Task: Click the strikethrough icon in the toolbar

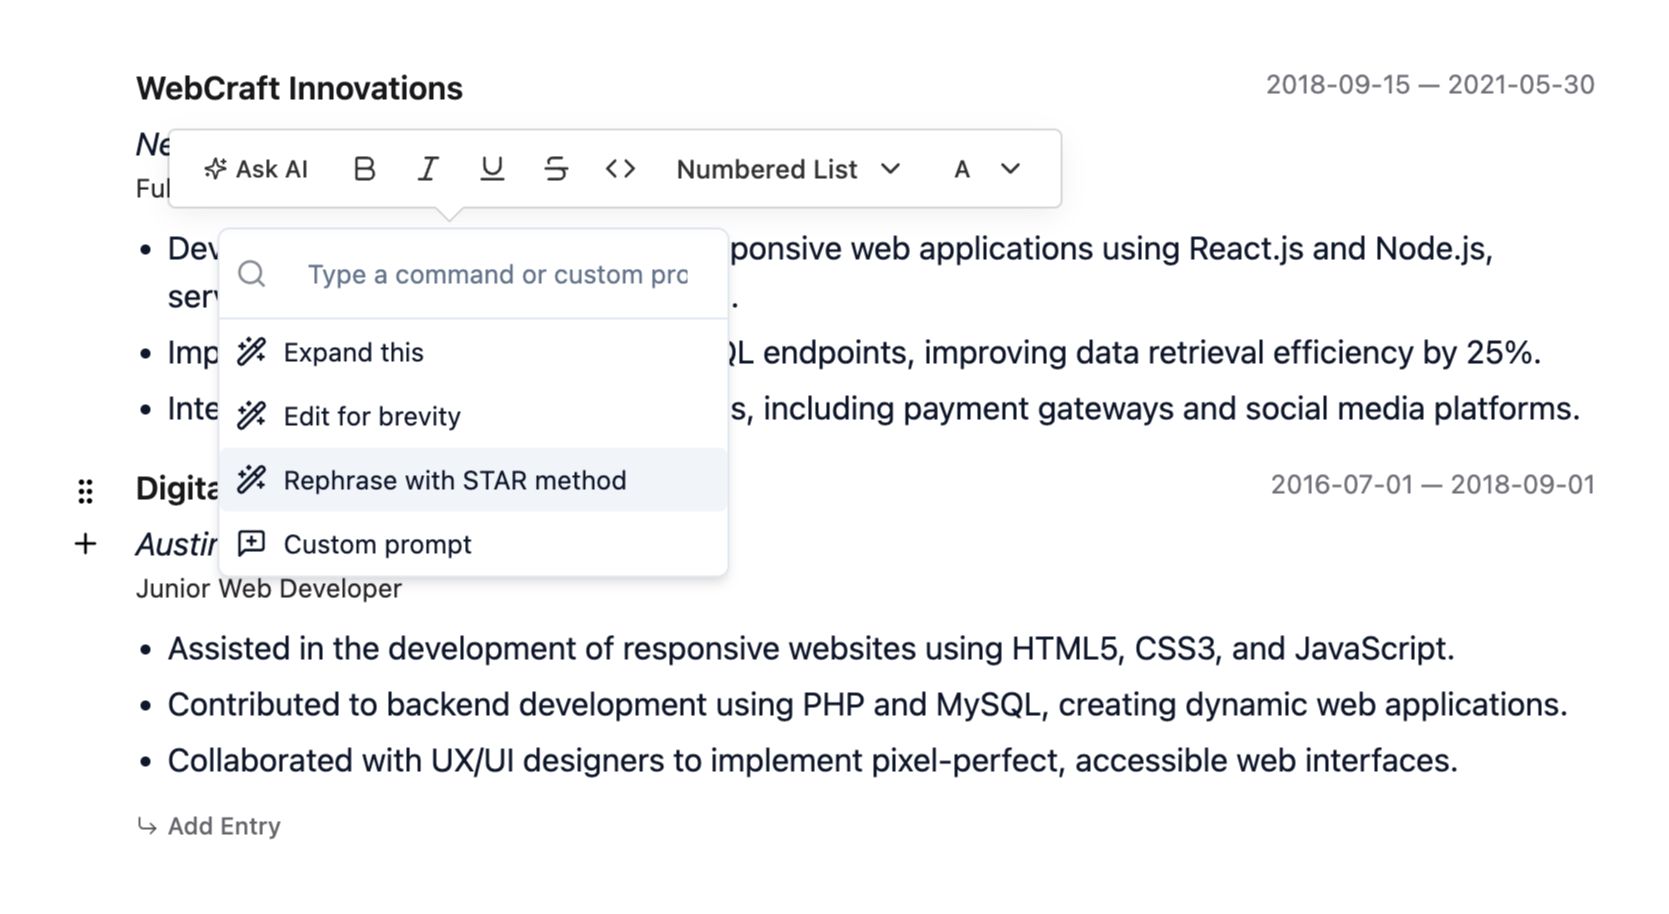Action: (556, 169)
